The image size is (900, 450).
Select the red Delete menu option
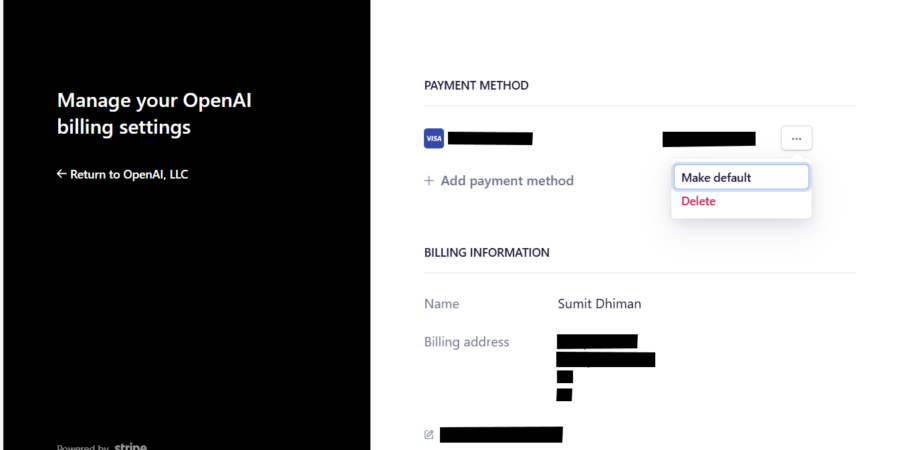[698, 201]
